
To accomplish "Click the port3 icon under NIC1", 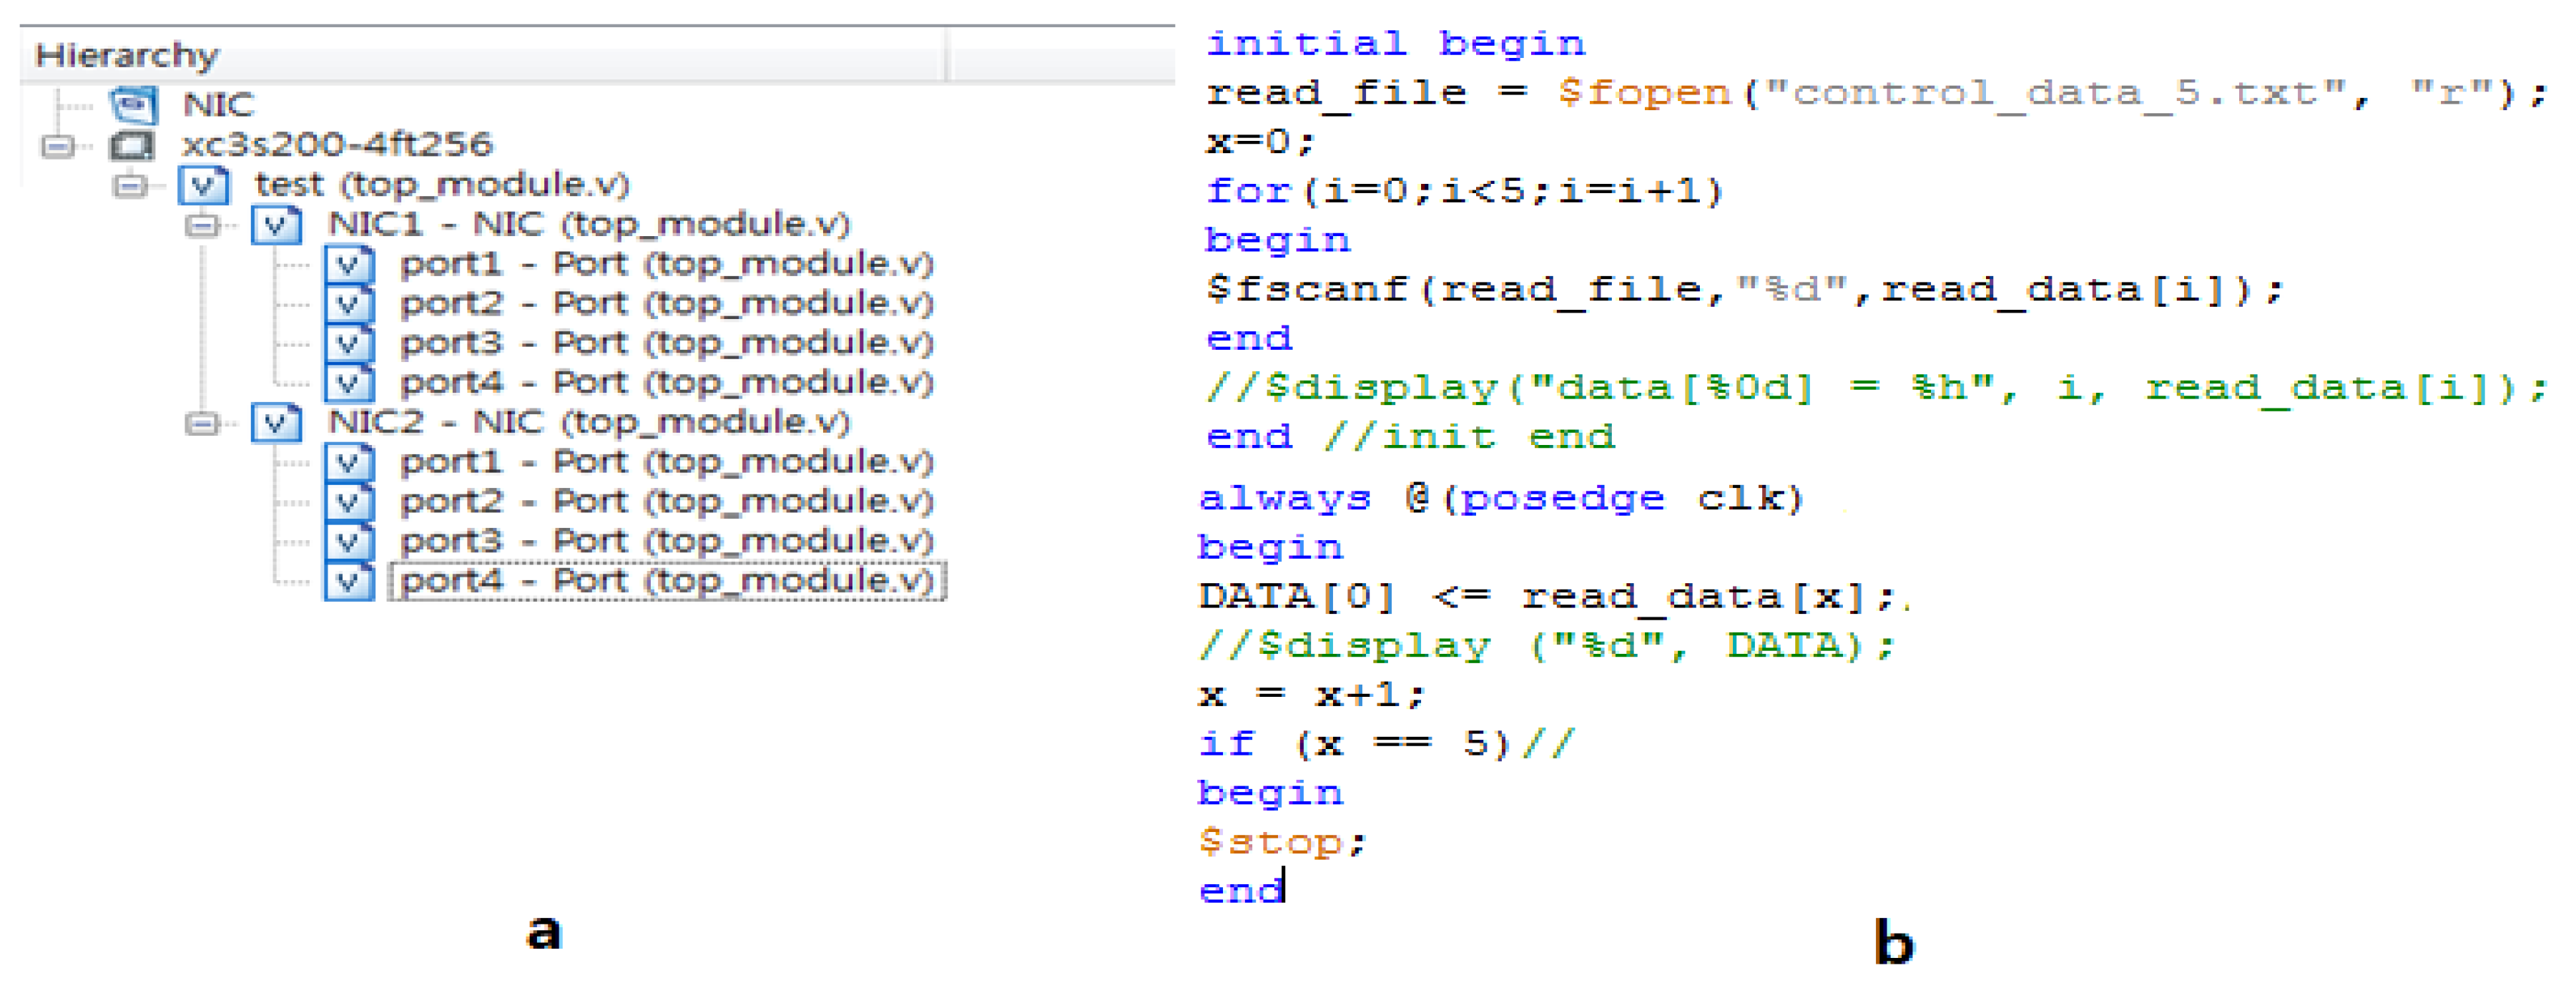I will click(x=349, y=343).
